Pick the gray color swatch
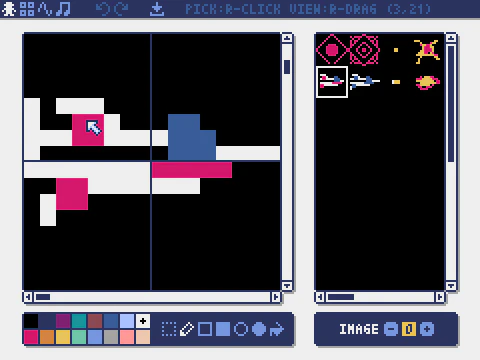 111,337
